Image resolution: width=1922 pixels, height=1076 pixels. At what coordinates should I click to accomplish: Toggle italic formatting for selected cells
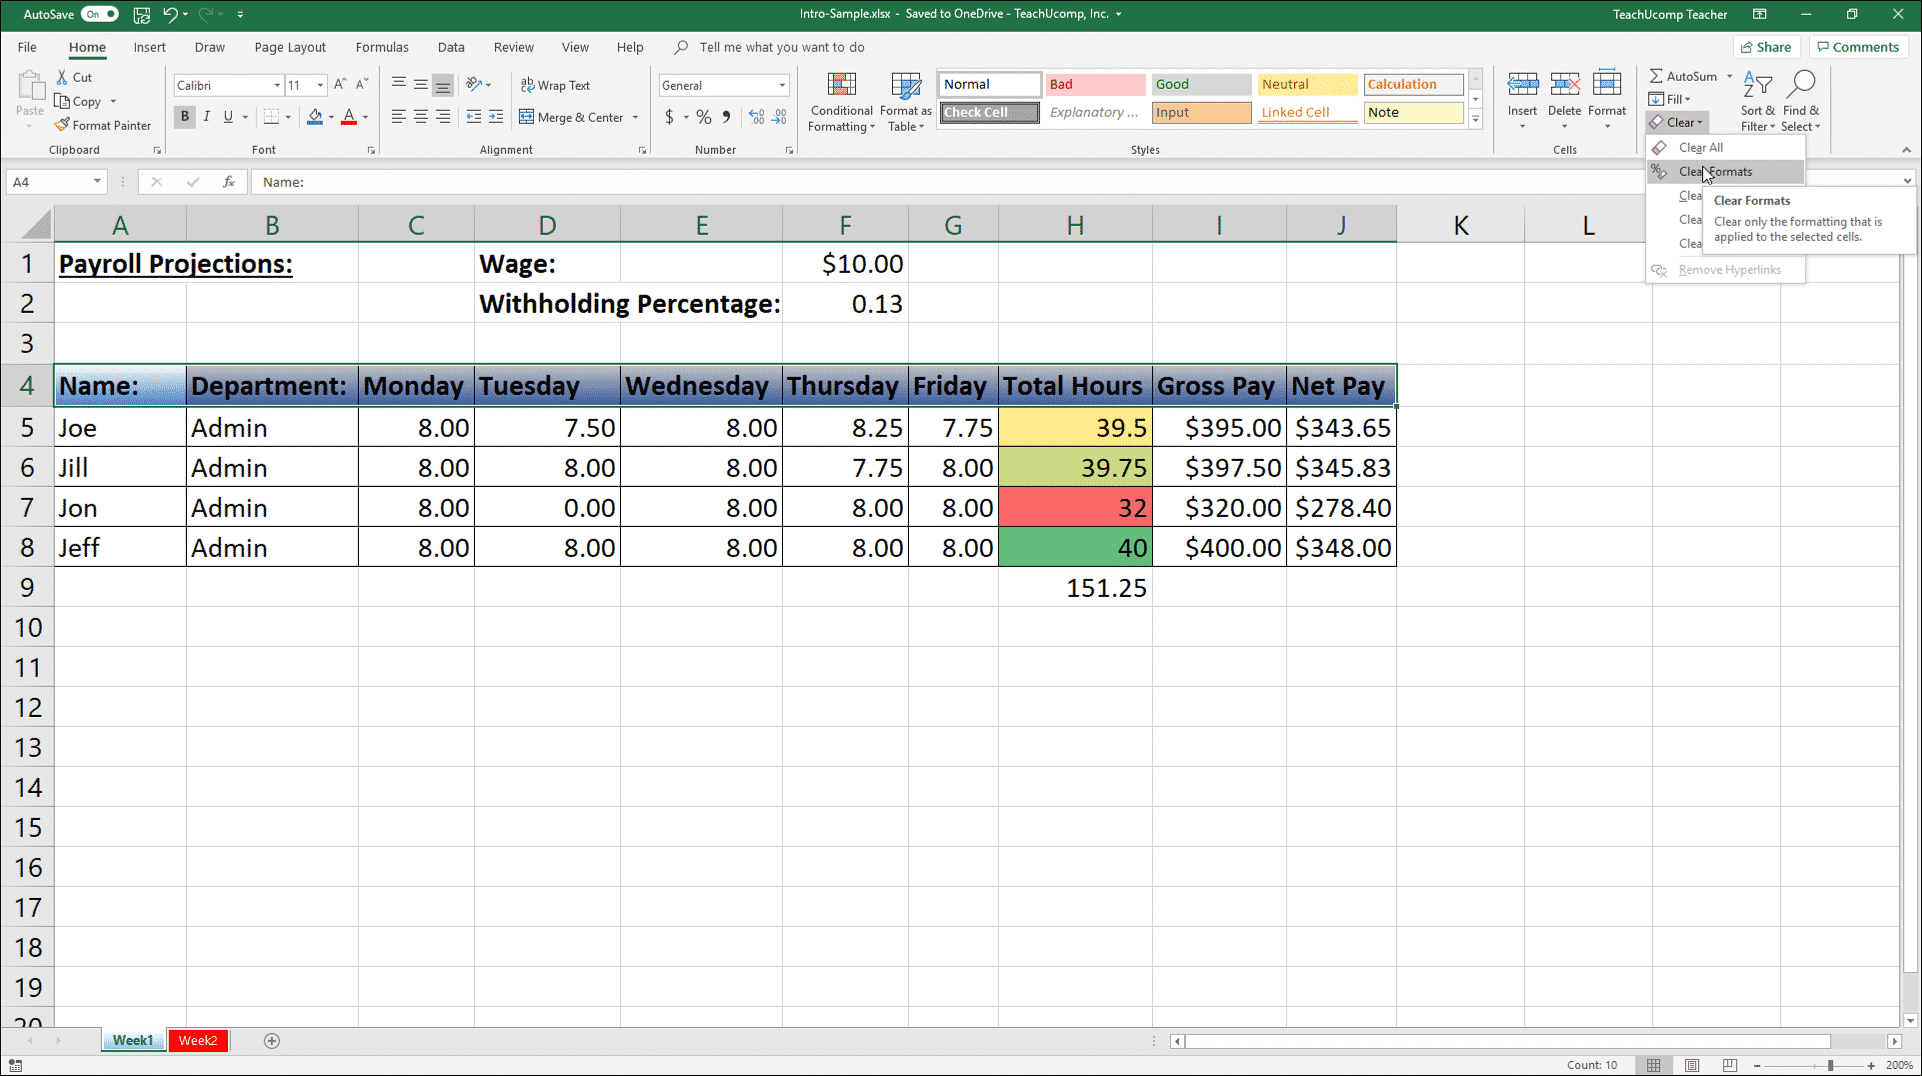pyautogui.click(x=206, y=117)
